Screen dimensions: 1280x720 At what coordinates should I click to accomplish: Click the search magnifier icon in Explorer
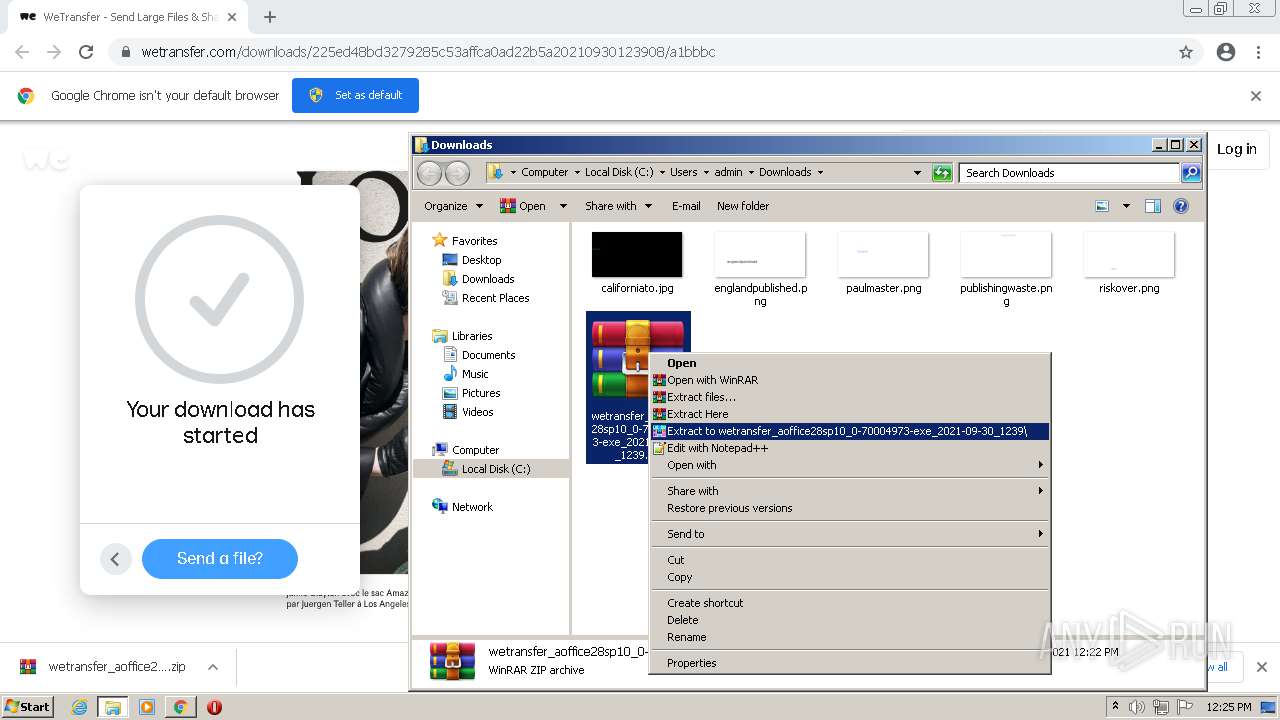[x=1191, y=173]
